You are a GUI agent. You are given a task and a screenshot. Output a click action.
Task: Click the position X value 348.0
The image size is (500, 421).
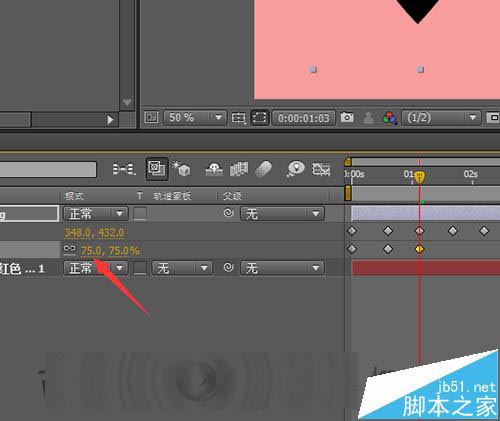(78, 232)
